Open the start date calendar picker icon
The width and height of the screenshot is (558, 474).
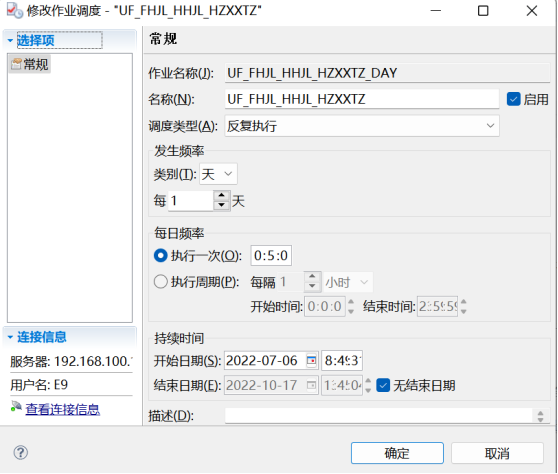[x=312, y=361]
